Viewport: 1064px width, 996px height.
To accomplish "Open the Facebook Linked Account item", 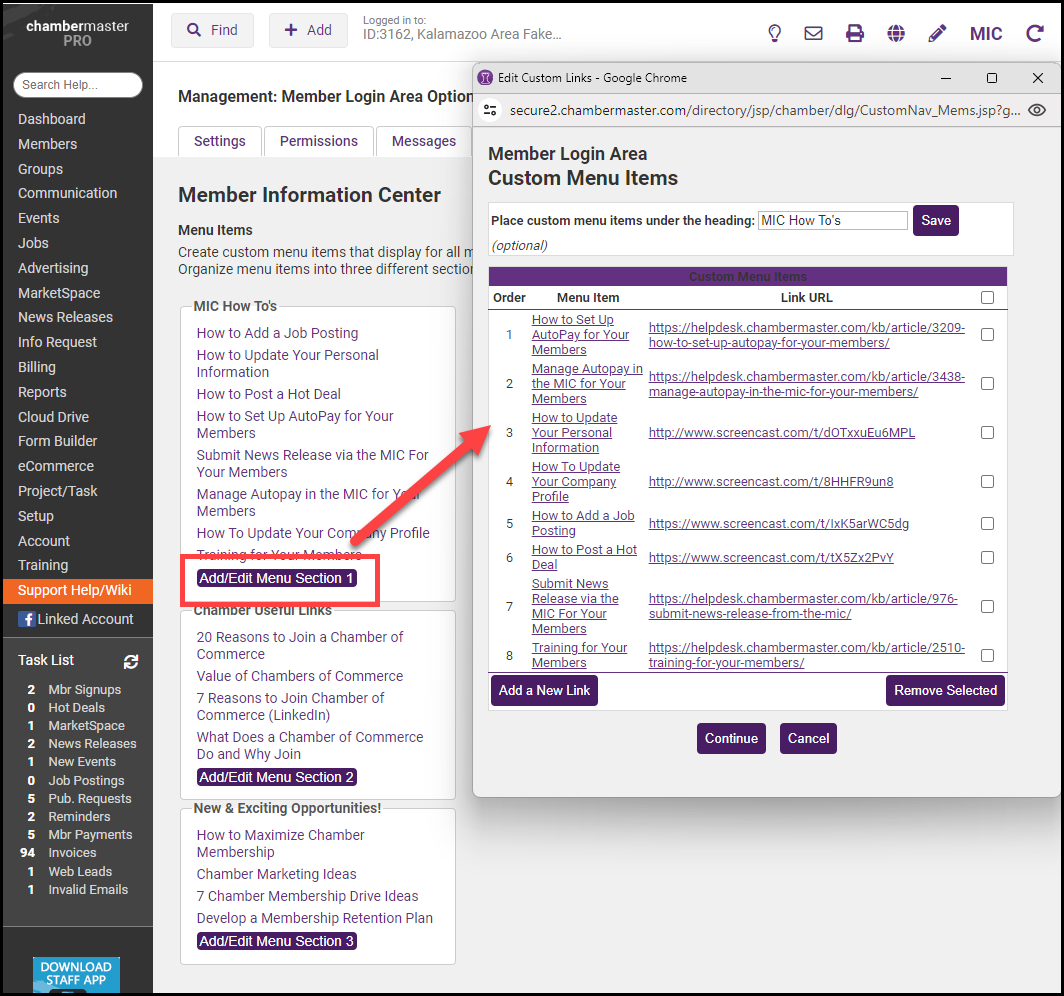I will point(76,619).
